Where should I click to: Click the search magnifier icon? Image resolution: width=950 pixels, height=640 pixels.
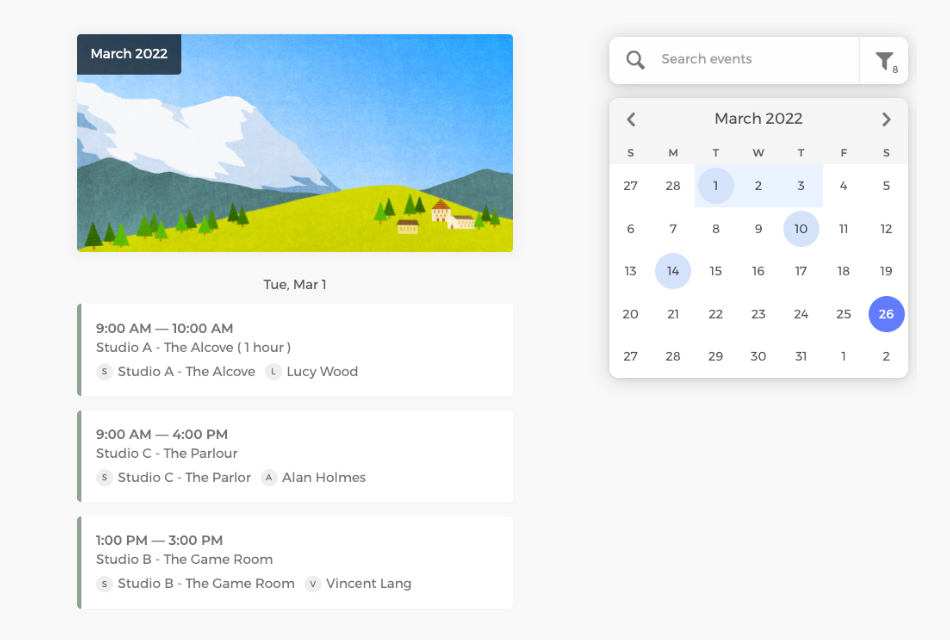[635, 60]
